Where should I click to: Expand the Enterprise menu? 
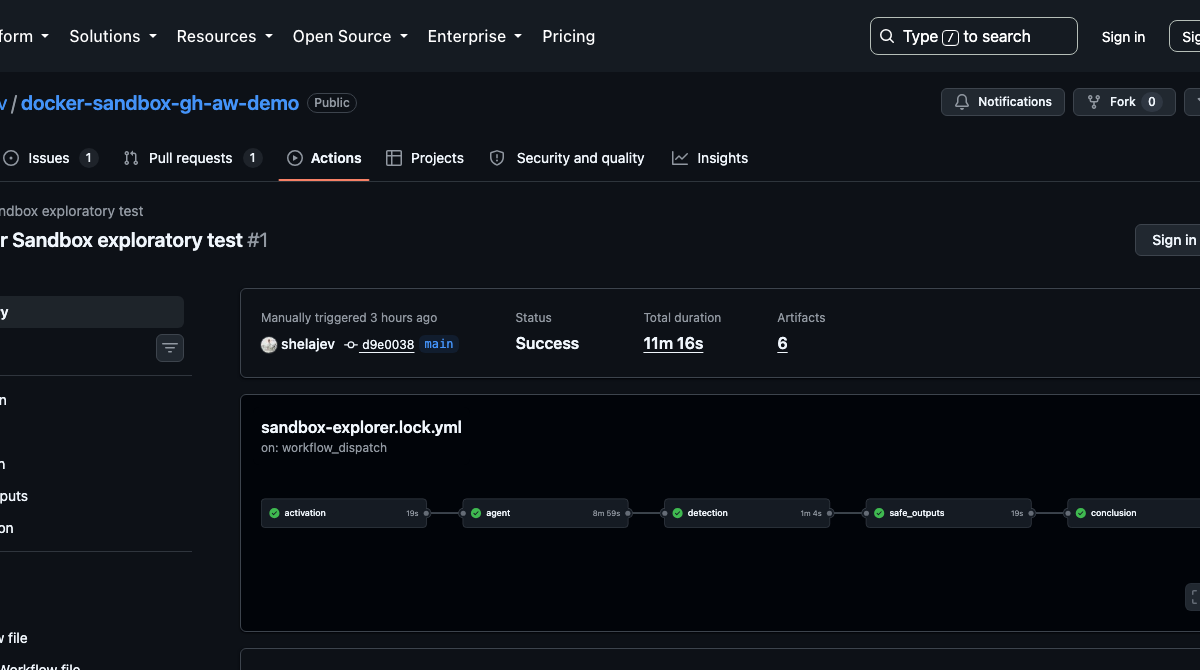[475, 36]
